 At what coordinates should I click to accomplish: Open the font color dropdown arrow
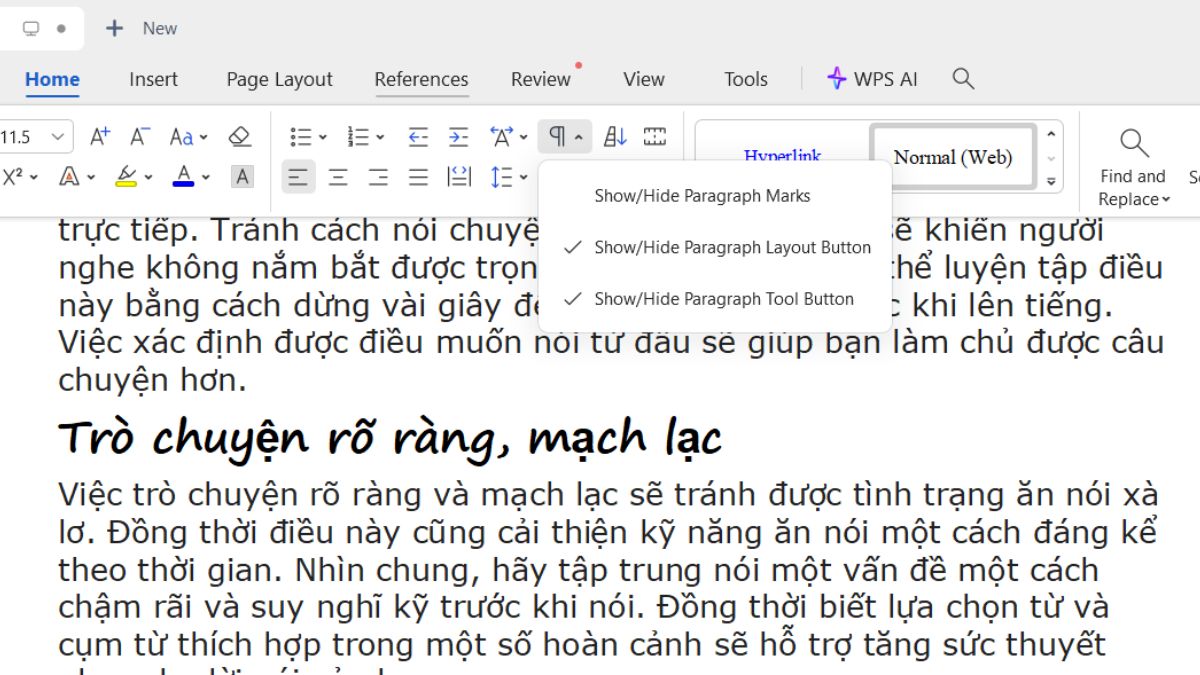[206, 178]
